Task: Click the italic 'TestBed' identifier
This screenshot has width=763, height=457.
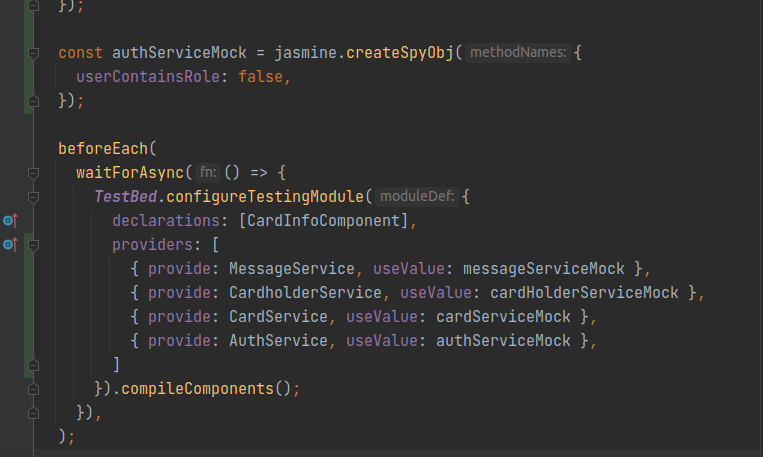Action: (126, 197)
